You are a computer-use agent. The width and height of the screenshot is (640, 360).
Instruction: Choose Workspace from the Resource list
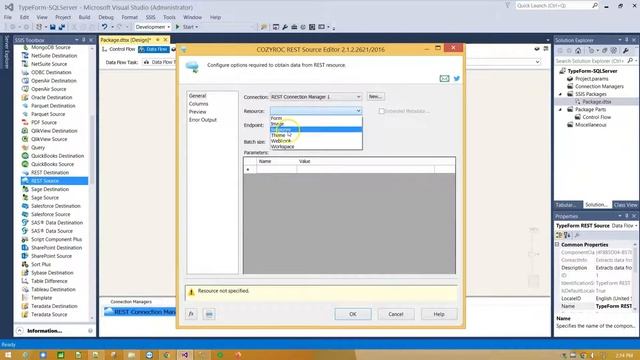click(316, 147)
